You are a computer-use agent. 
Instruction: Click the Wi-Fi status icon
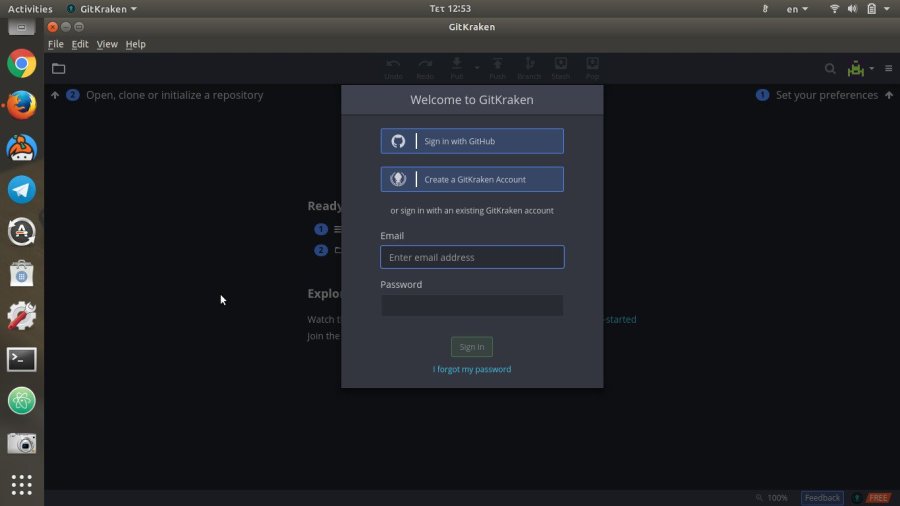[x=835, y=9]
